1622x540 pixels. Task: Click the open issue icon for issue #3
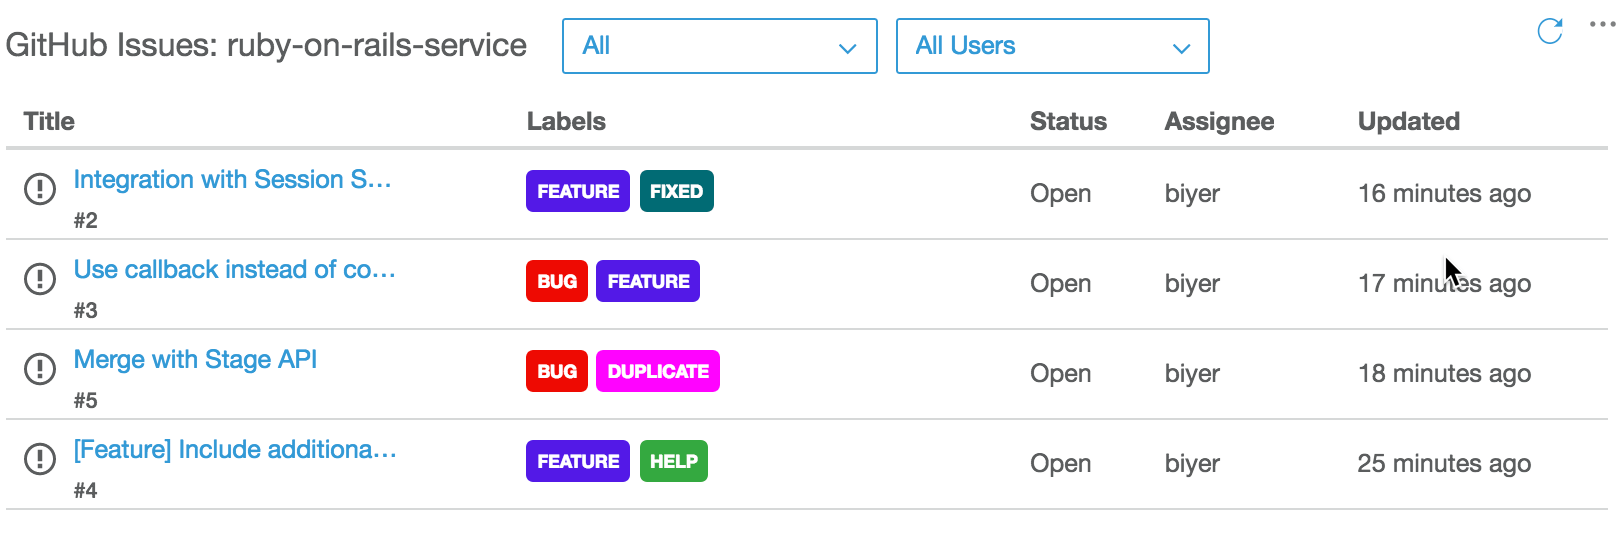[x=40, y=278]
